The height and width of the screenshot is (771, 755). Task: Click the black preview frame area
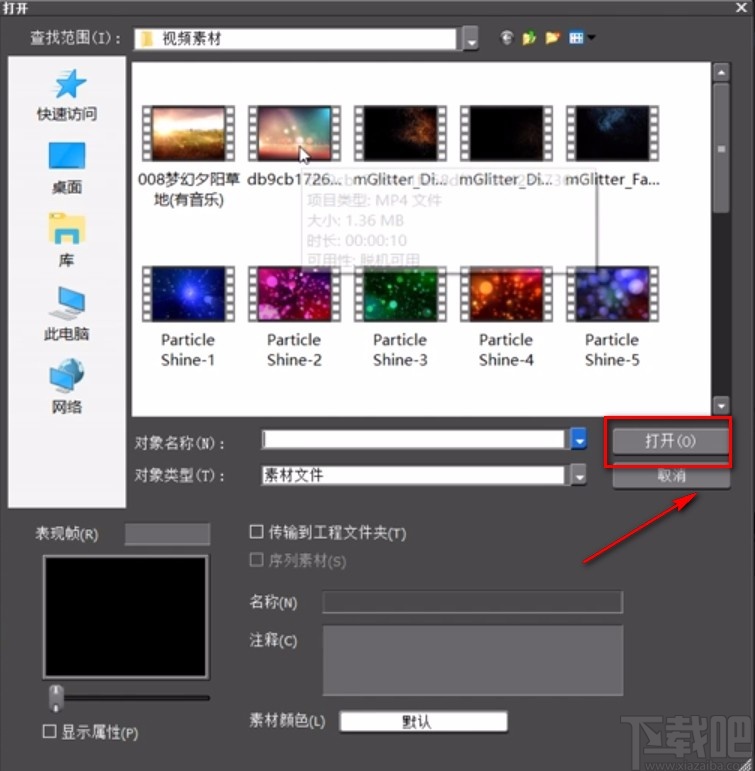coord(125,617)
